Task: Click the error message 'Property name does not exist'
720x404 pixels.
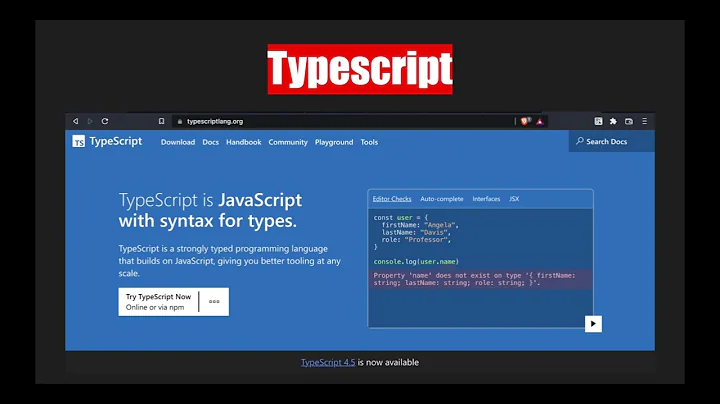Action: click(480, 279)
